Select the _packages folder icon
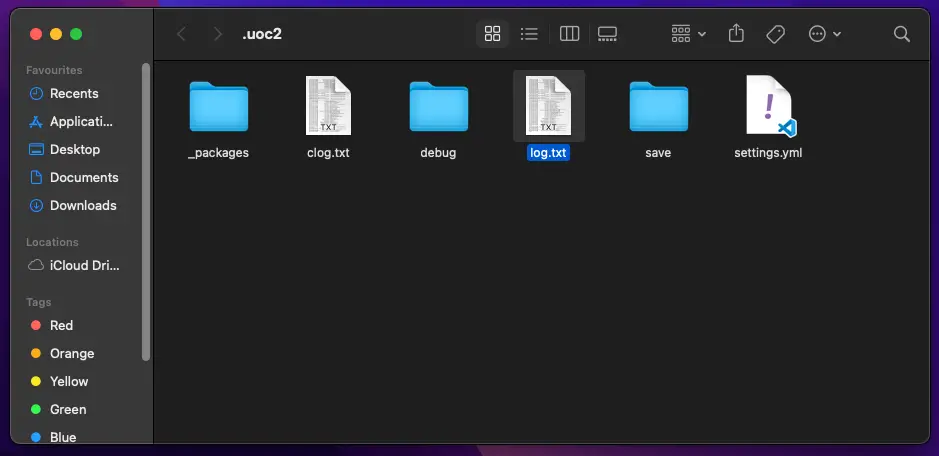 [x=219, y=107]
